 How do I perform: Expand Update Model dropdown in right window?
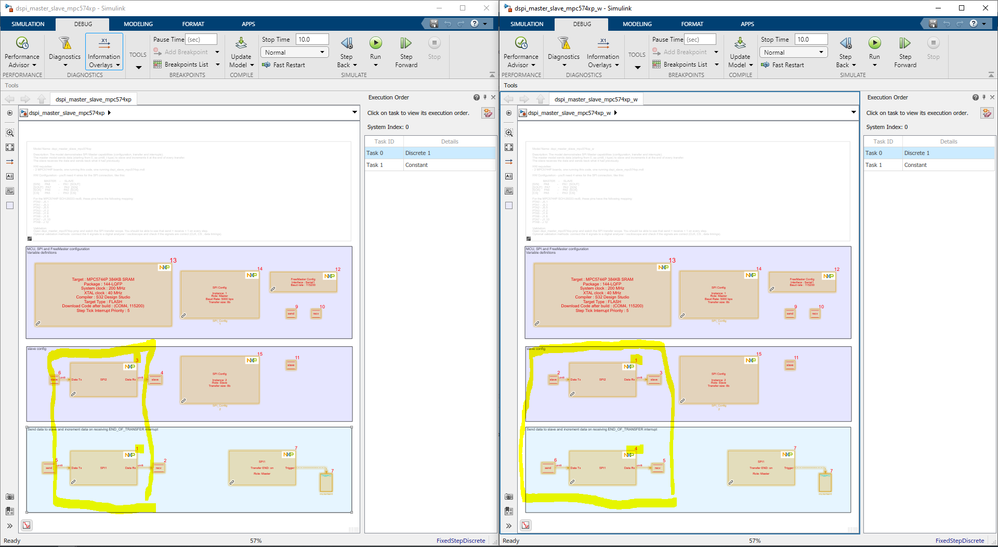751,65
